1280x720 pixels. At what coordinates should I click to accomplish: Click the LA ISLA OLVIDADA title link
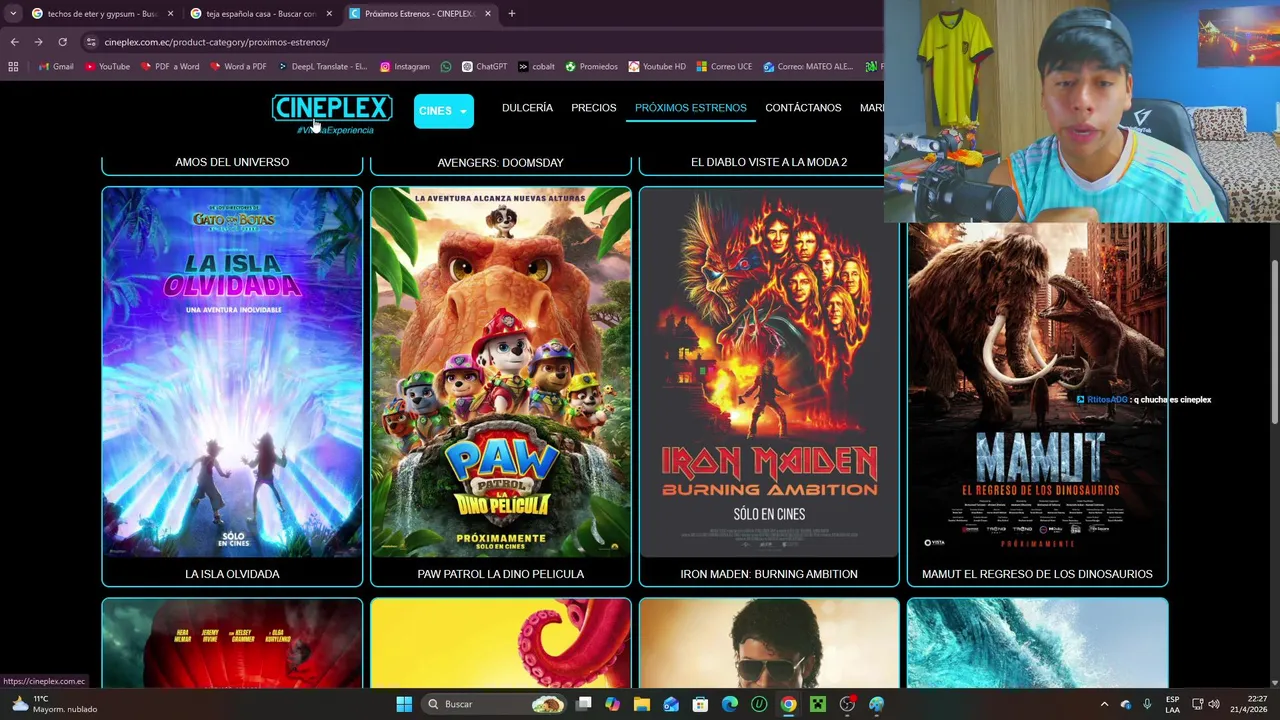pos(232,574)
